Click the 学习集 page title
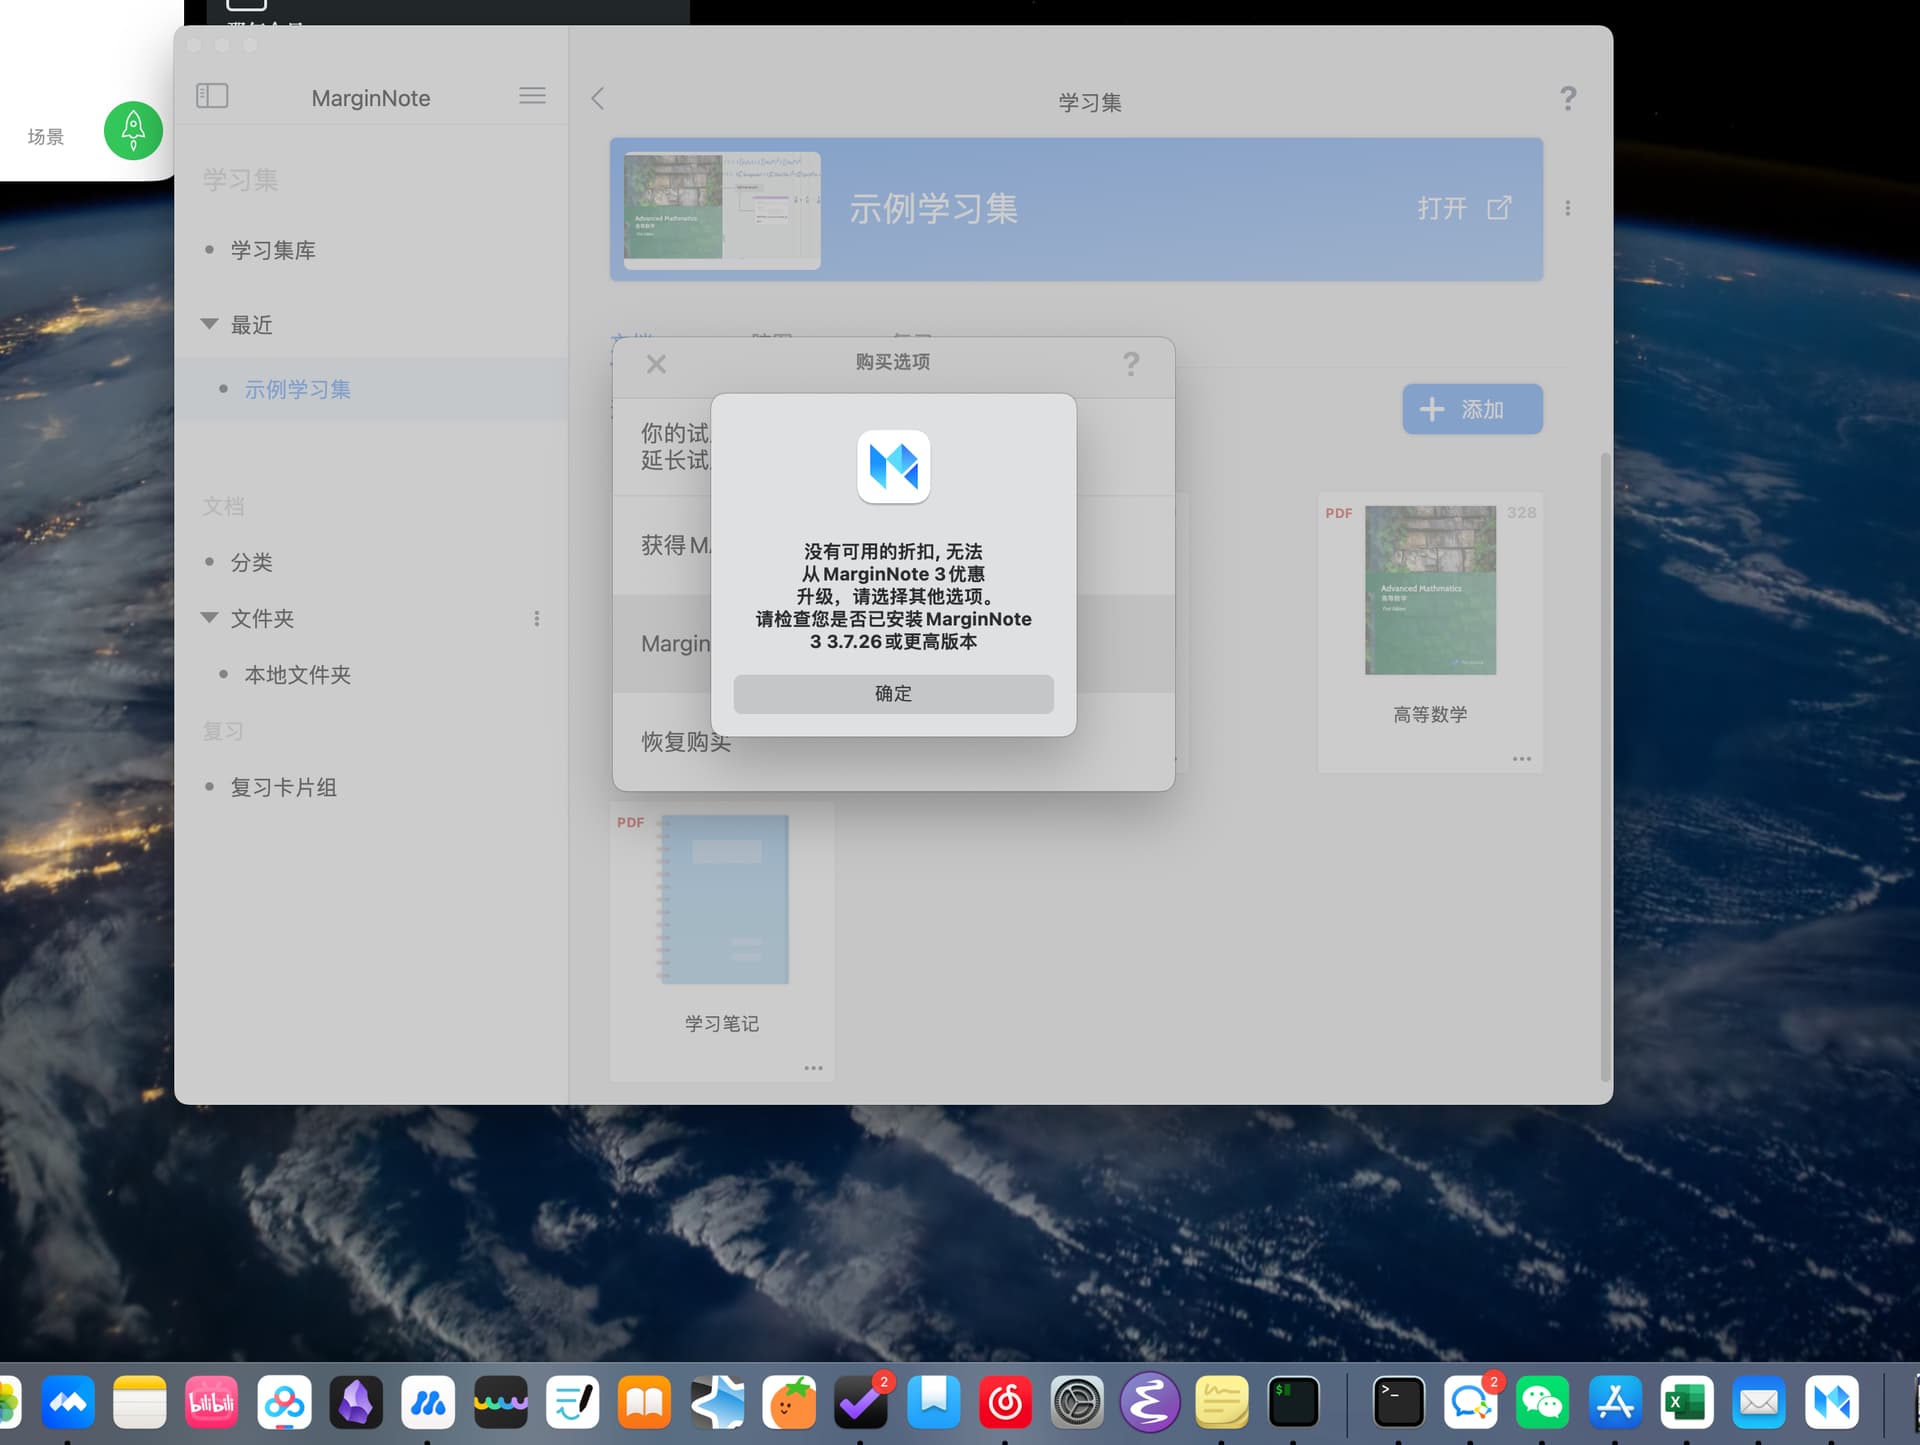The image size is (1920, 1445). (x=1090, y=102)
